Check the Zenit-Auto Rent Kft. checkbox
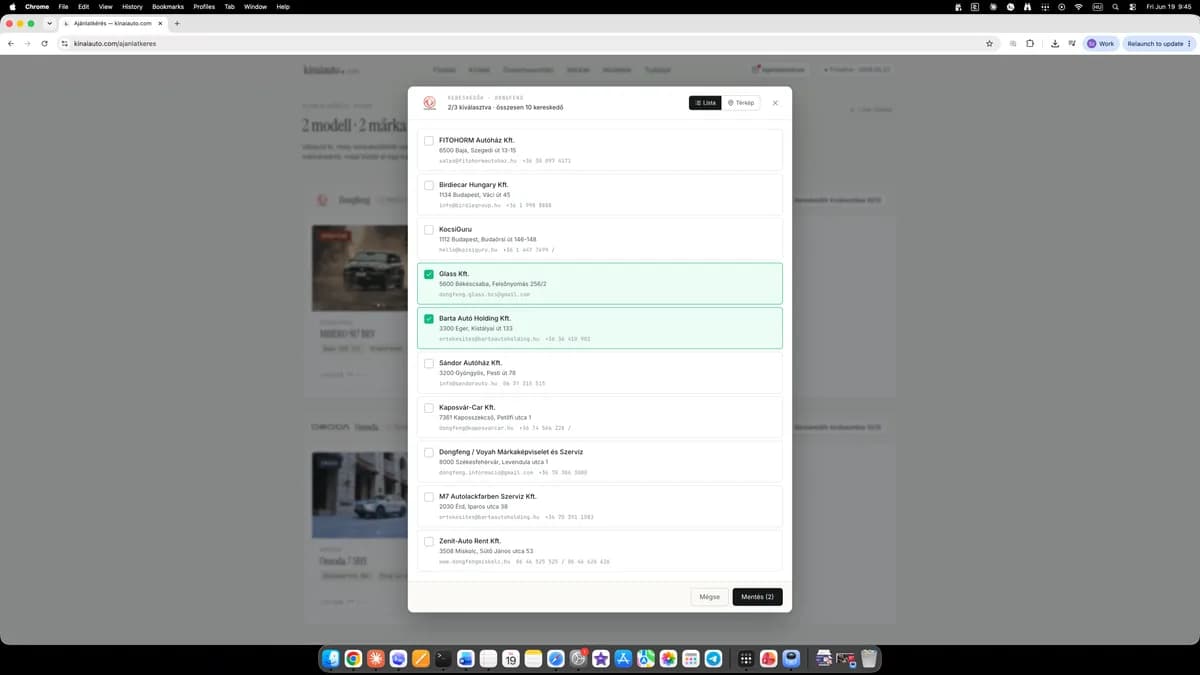Image resolution: width=1200 pixels, height=675 pixels. [429, 541]
